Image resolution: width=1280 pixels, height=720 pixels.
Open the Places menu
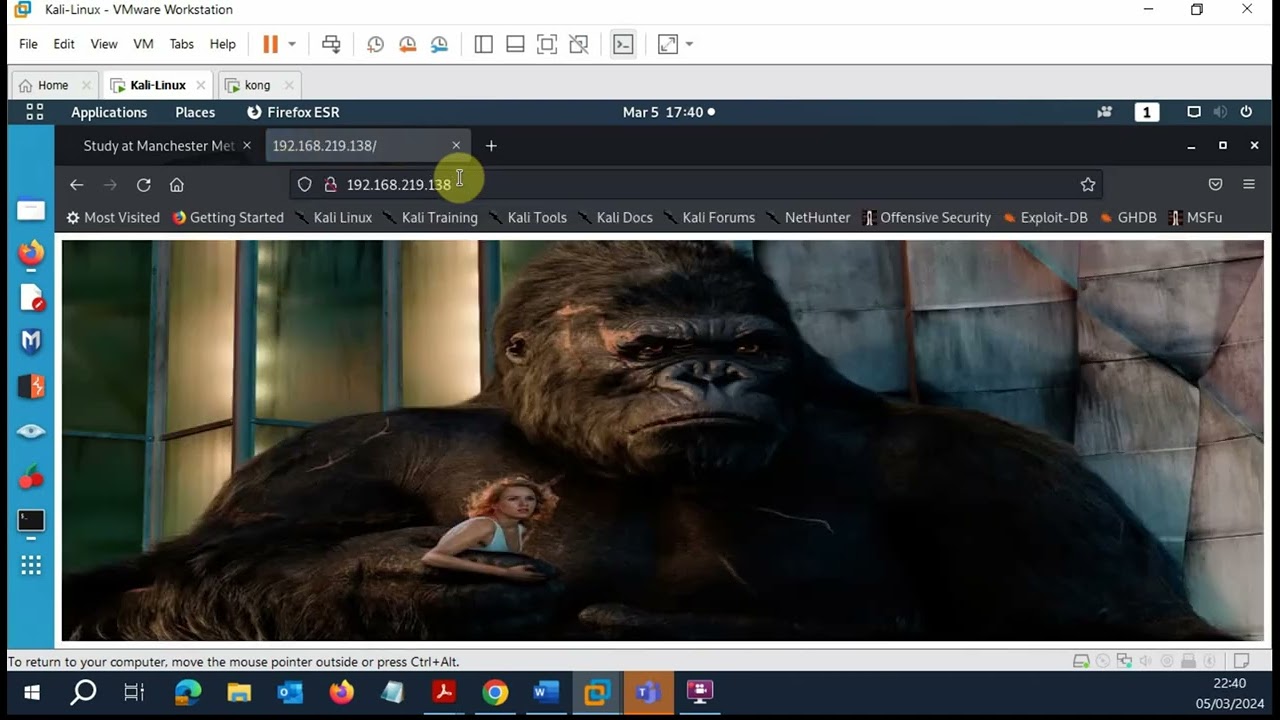coord(195,112)
